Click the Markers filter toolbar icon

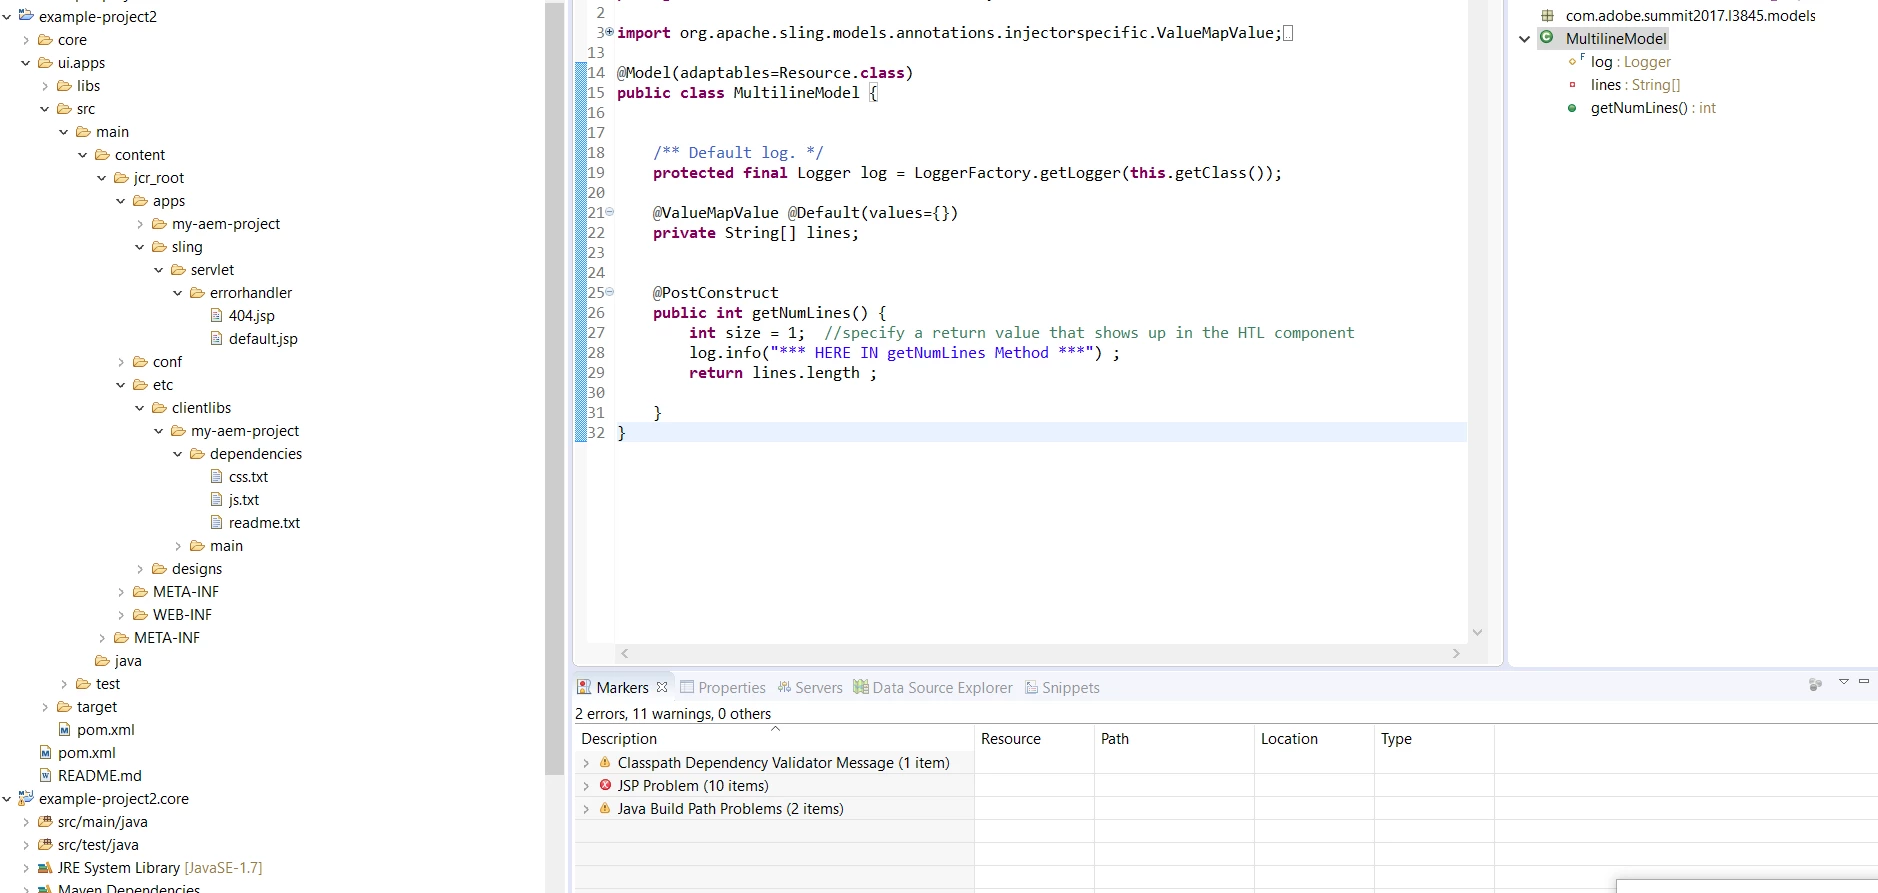(x=1816, y=684)
